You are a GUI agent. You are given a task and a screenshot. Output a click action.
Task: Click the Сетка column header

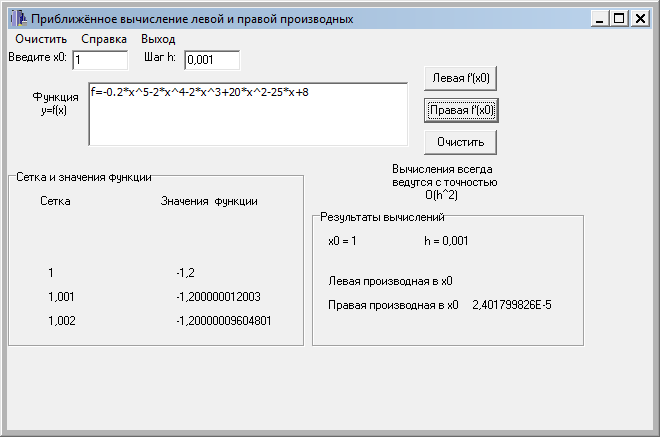[55, 201]
